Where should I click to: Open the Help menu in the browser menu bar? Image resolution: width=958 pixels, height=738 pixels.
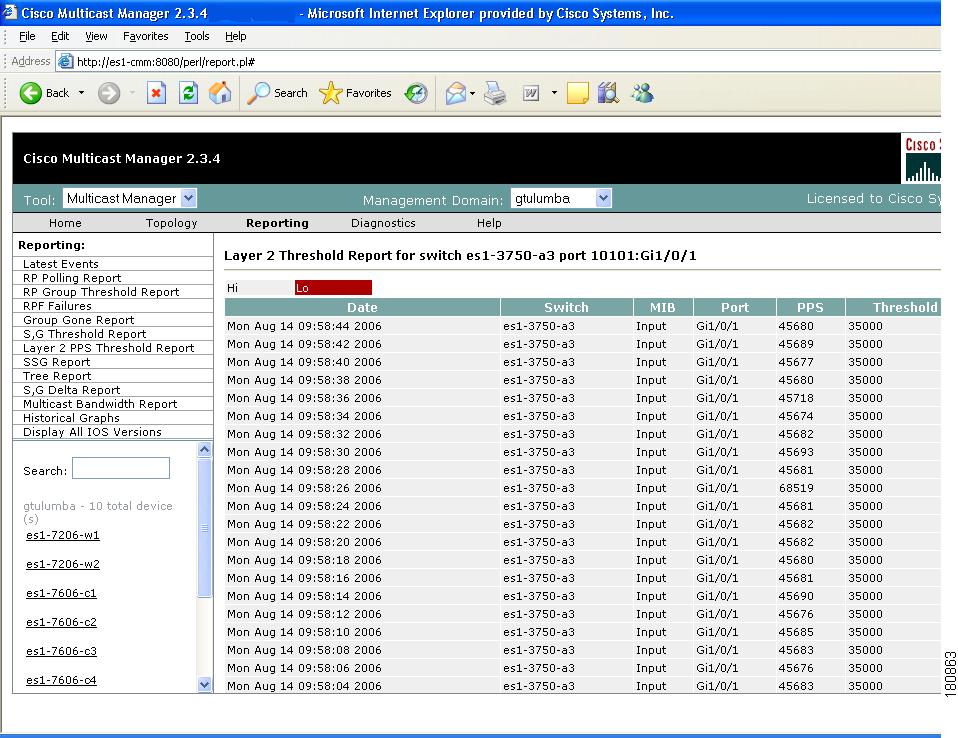(x=235, y=36)
